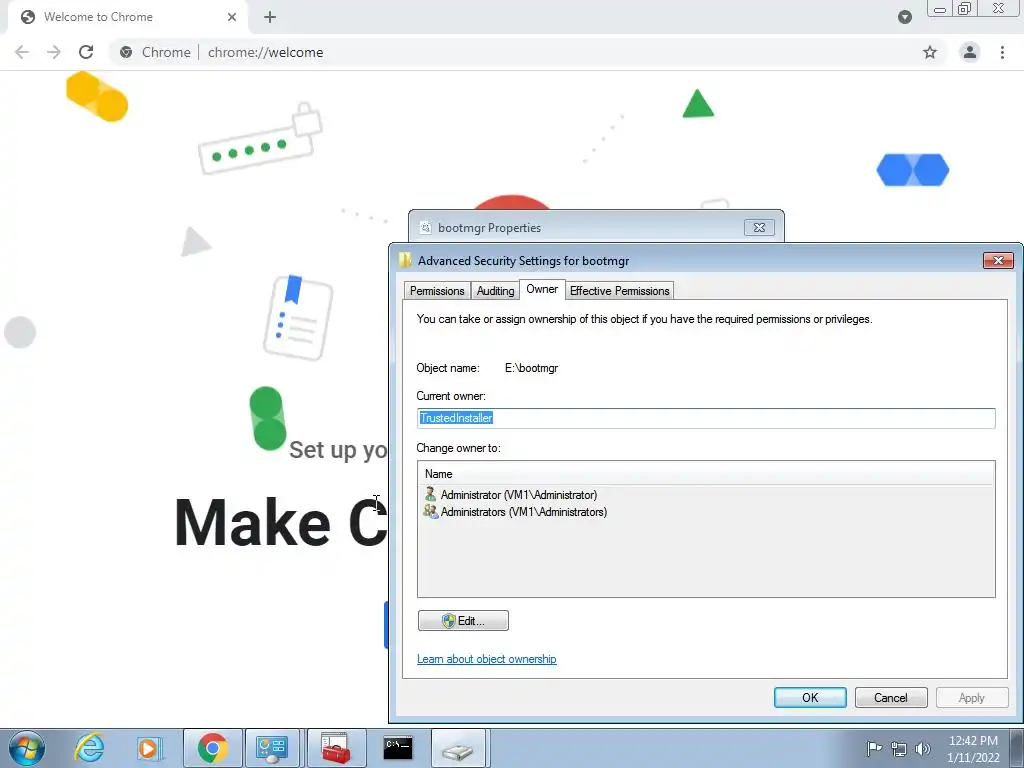Click OK in Advanced Security Settings
The image size is (1024, 768).
click(x=810, y=697)
